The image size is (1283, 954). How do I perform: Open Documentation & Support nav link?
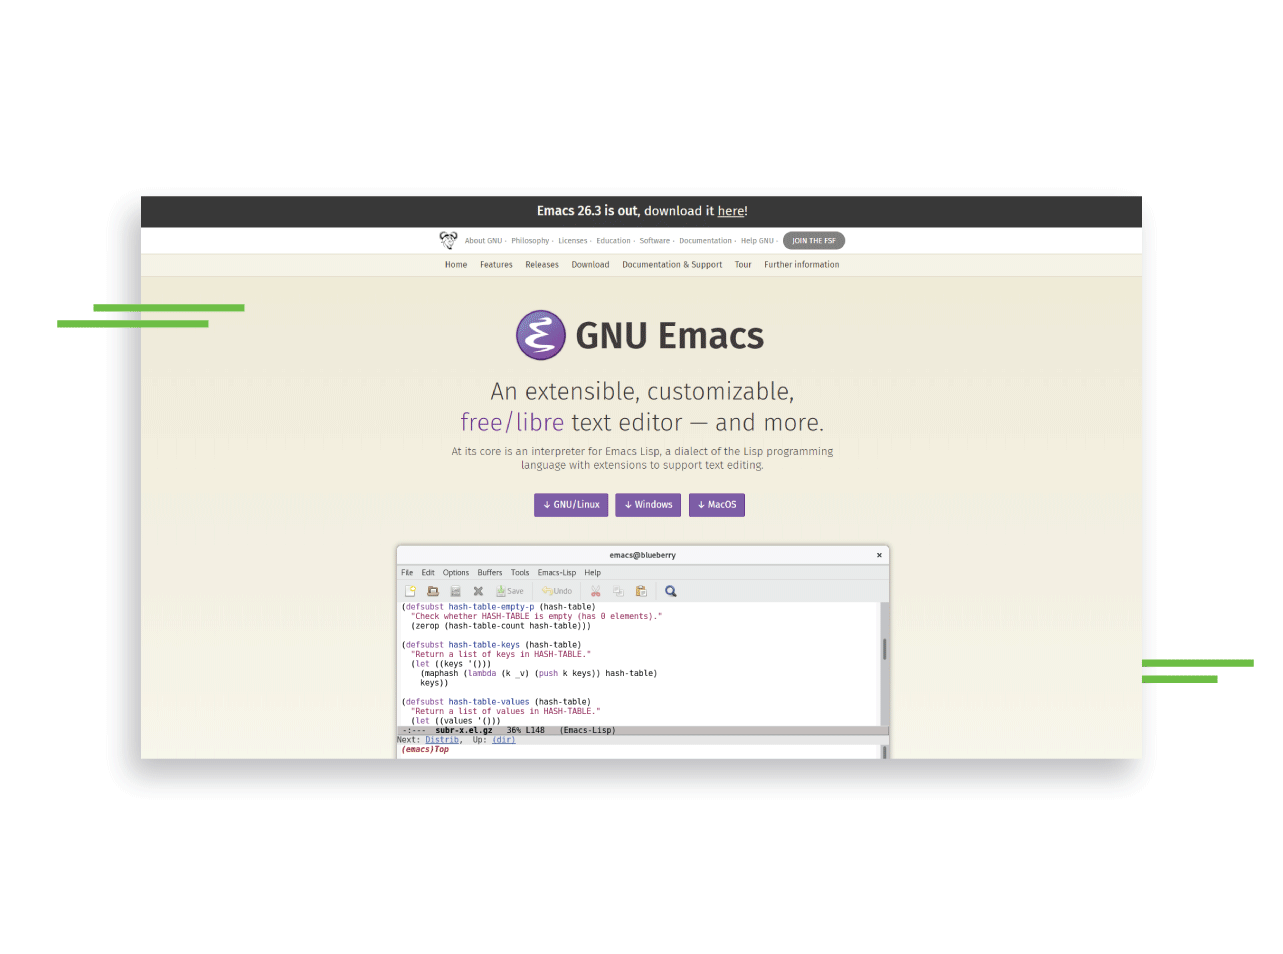[x=672, y=265]
